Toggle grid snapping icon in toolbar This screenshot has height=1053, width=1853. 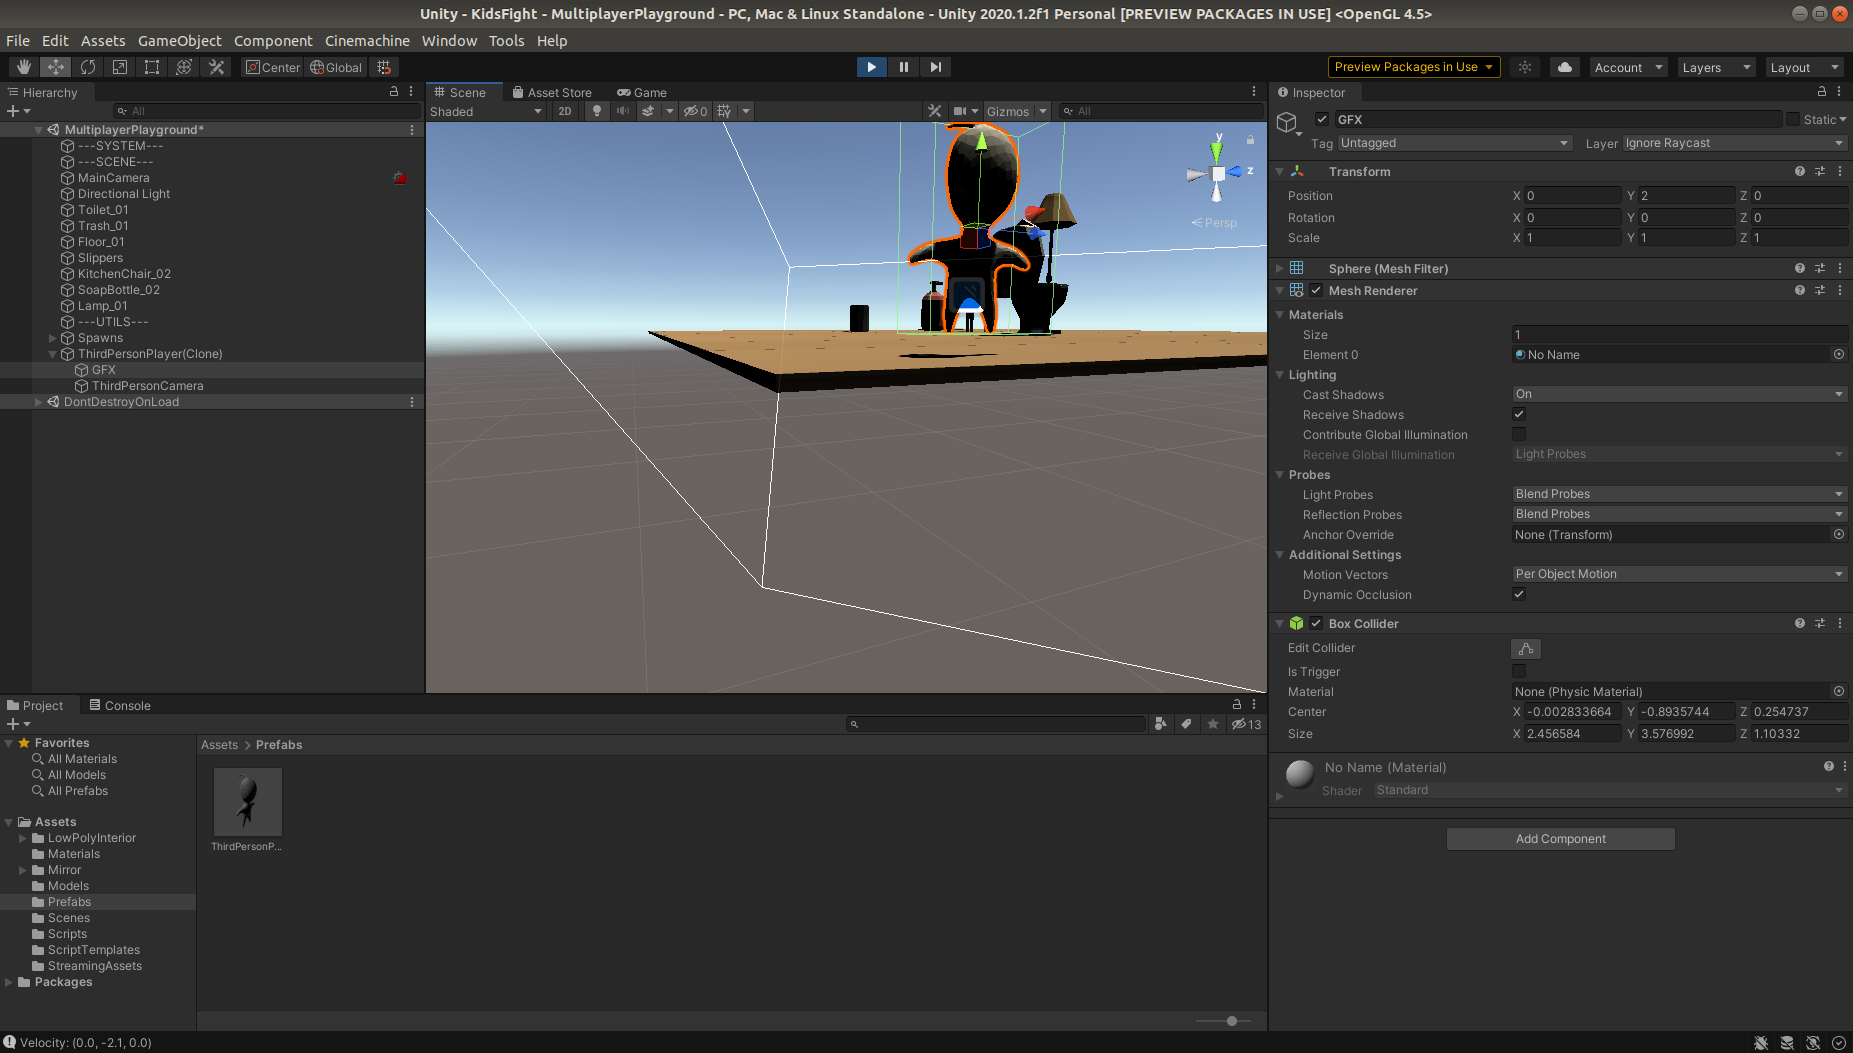point(384,67)
